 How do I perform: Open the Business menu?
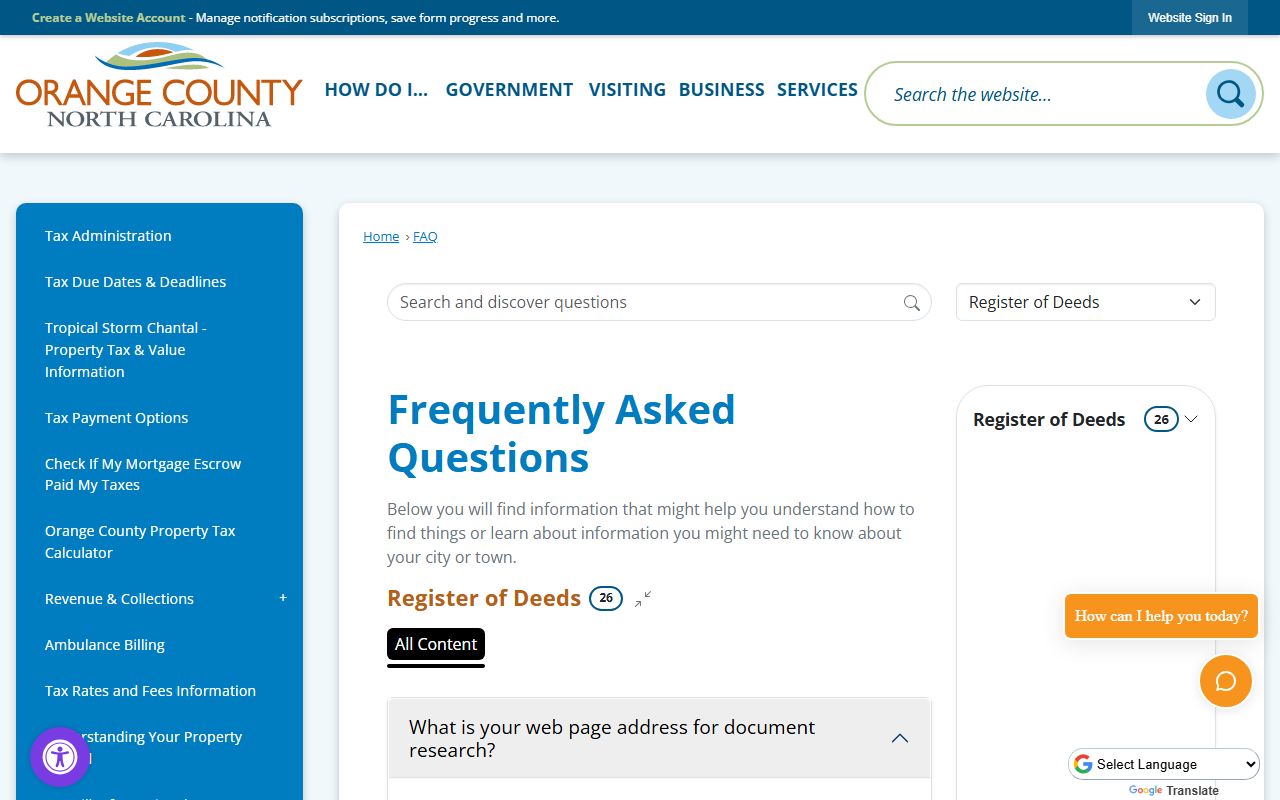[x=721, y=89]
